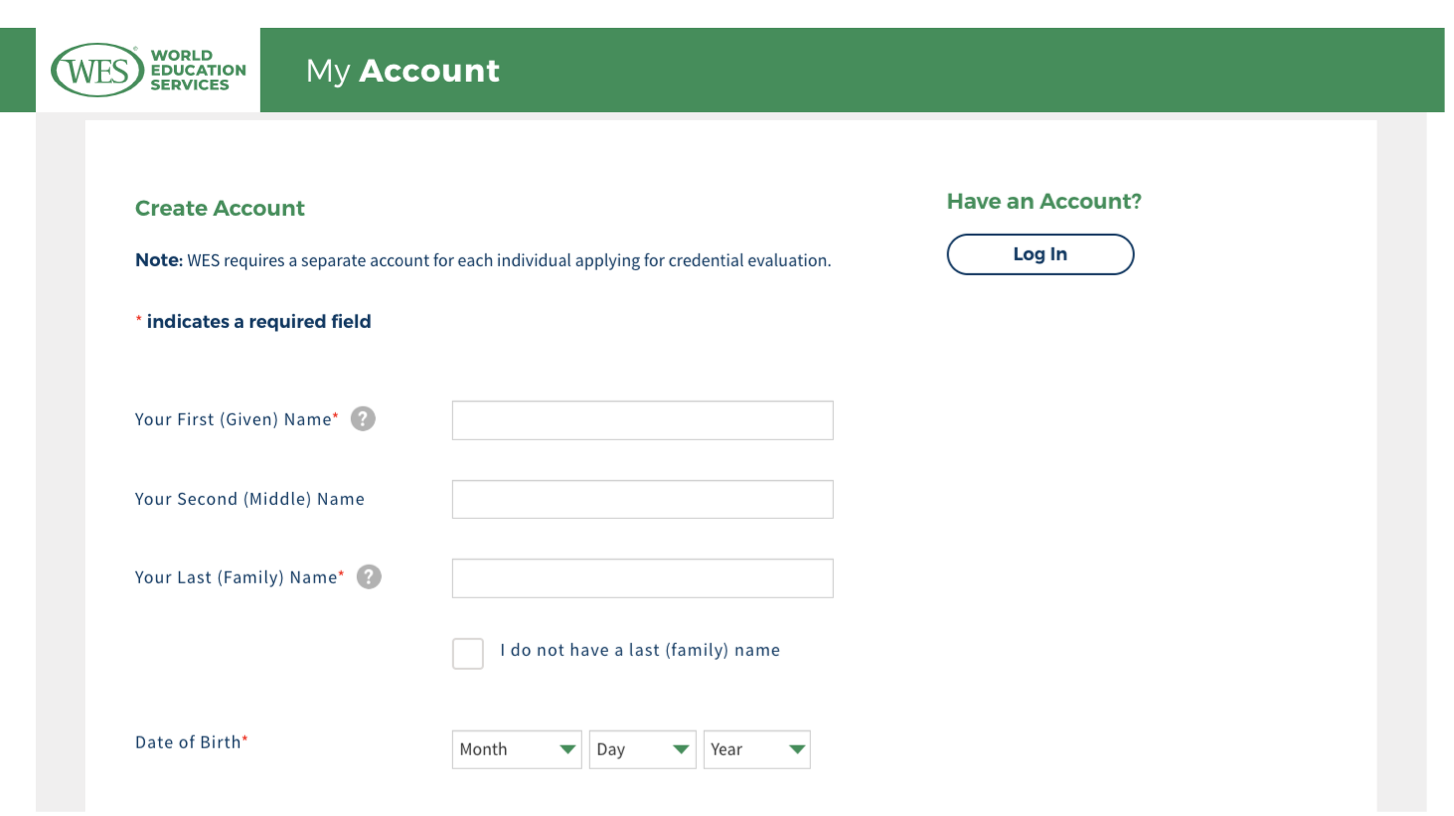Click the "Your Last (Family) Name" label
This screenshot has height=816, width=1454.
[x=237, y=578]
